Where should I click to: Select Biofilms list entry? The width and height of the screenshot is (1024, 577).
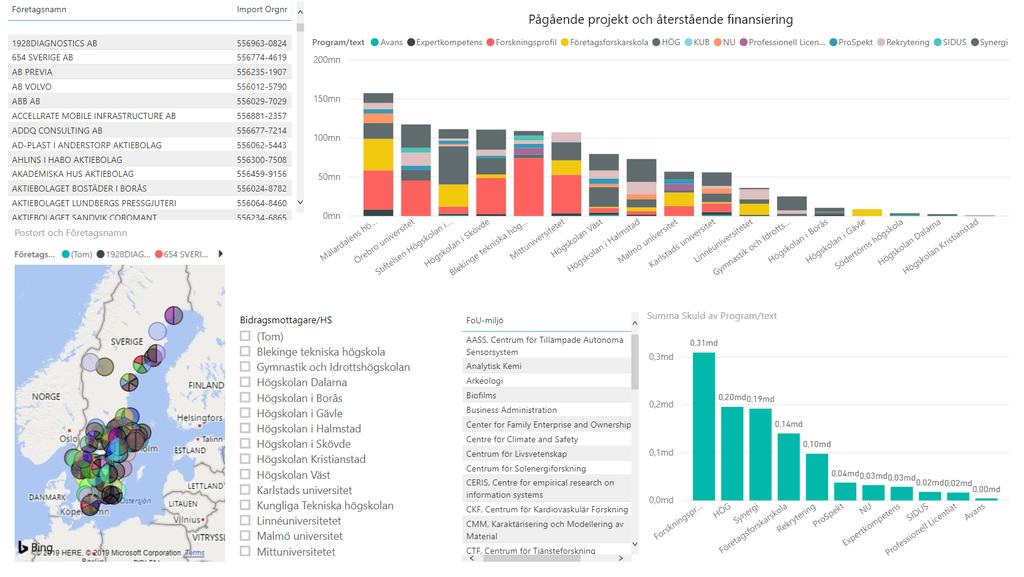tap(547, 396)
